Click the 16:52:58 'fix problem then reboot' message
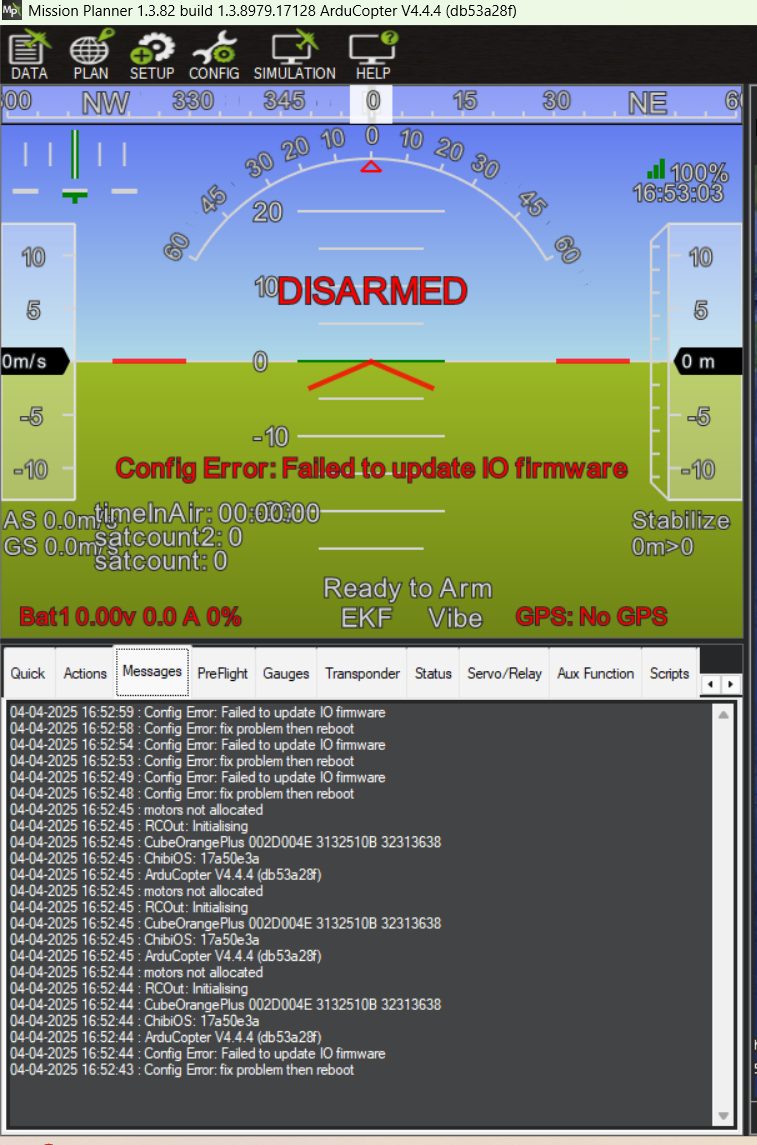The image size is (757, 1145). (x=182, y=729)
